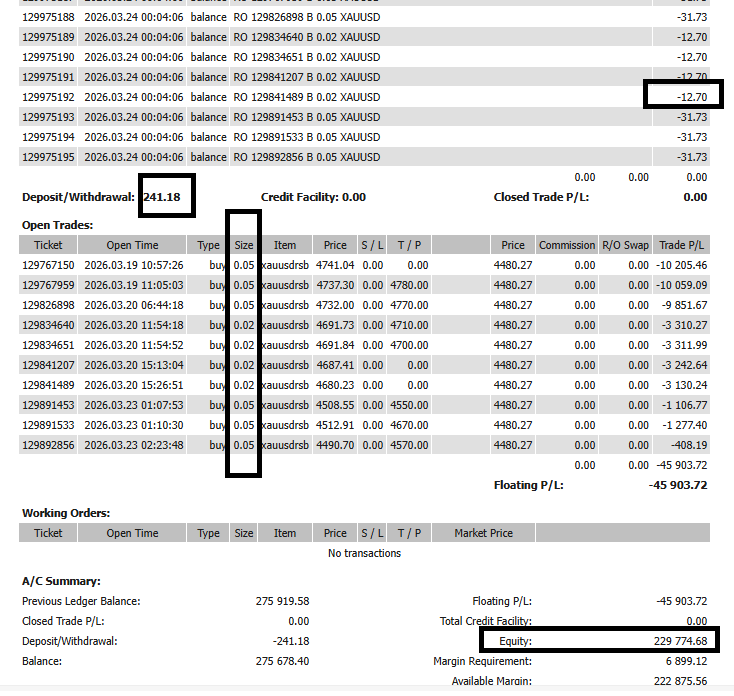This screenshot has height=696, width=734.
Task: Click trade P/L value -10 059.09
Action: click(x=682, y=286)
